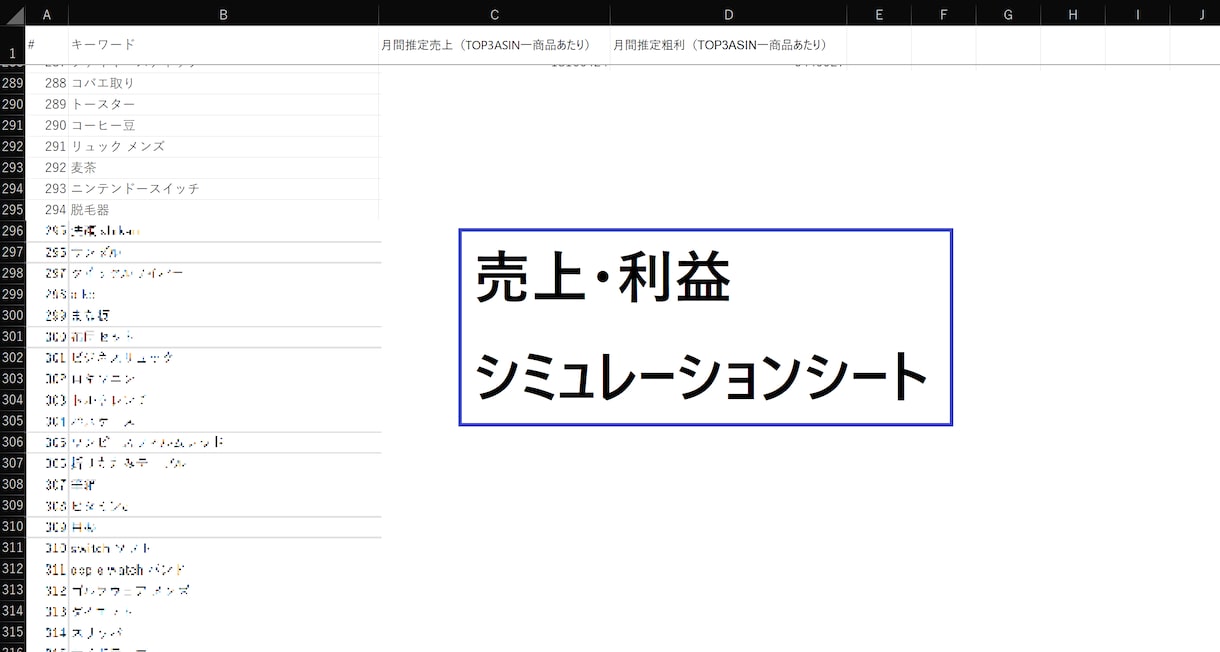This screenshot has width=1220, height=652.
Task: Select the '#' header cell
Action: click(47, 45)
